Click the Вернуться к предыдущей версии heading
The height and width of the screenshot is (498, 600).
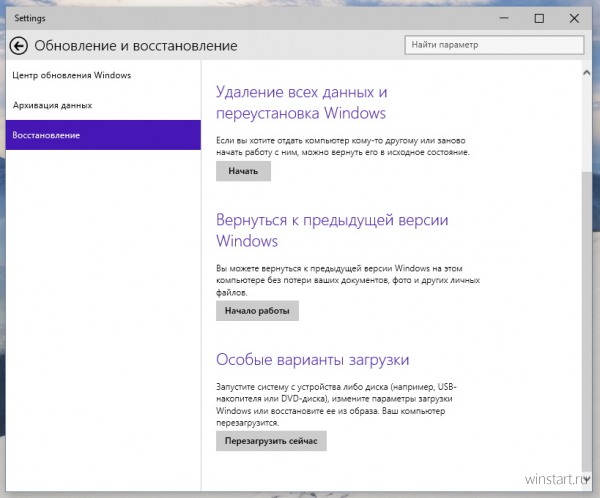coord(331,230)
